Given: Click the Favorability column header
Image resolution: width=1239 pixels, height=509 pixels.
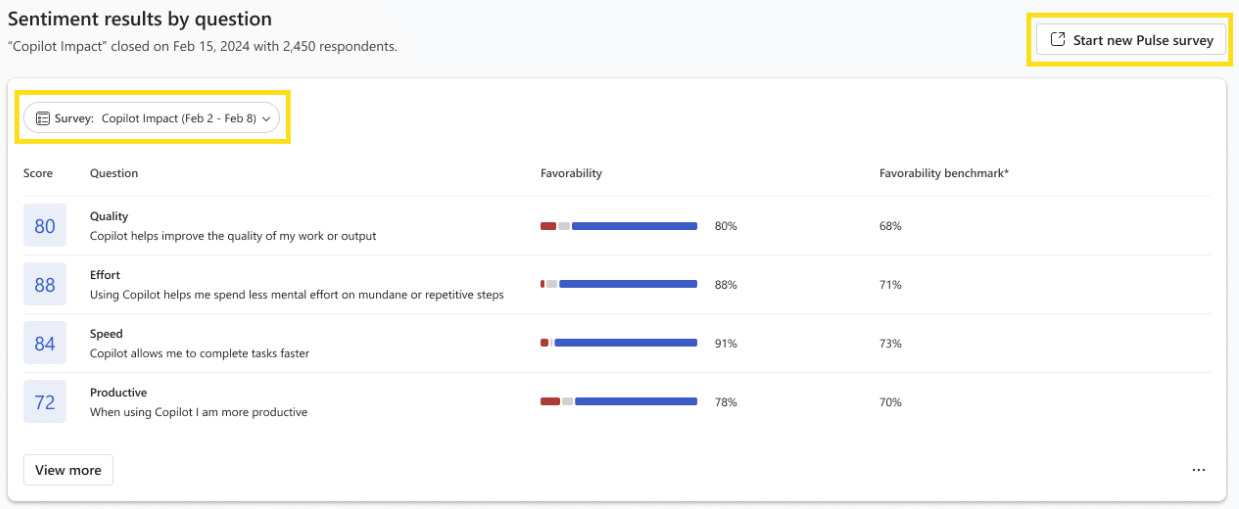Looking at the screenshot, I should (571, 173).
